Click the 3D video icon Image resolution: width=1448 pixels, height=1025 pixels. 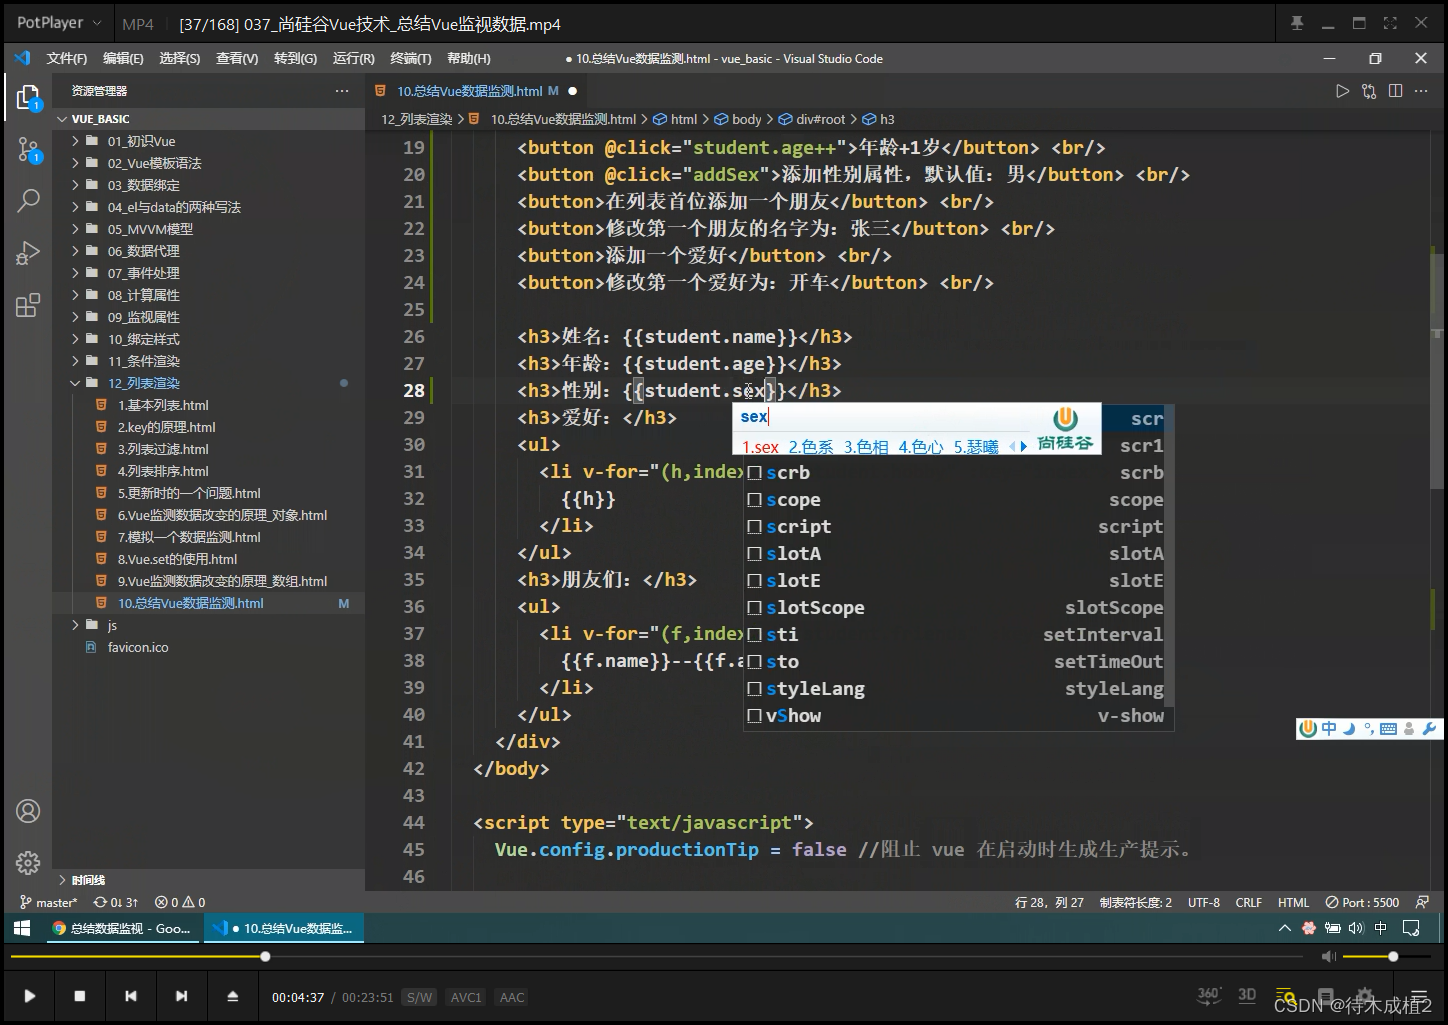click(x=1247, y=995)
